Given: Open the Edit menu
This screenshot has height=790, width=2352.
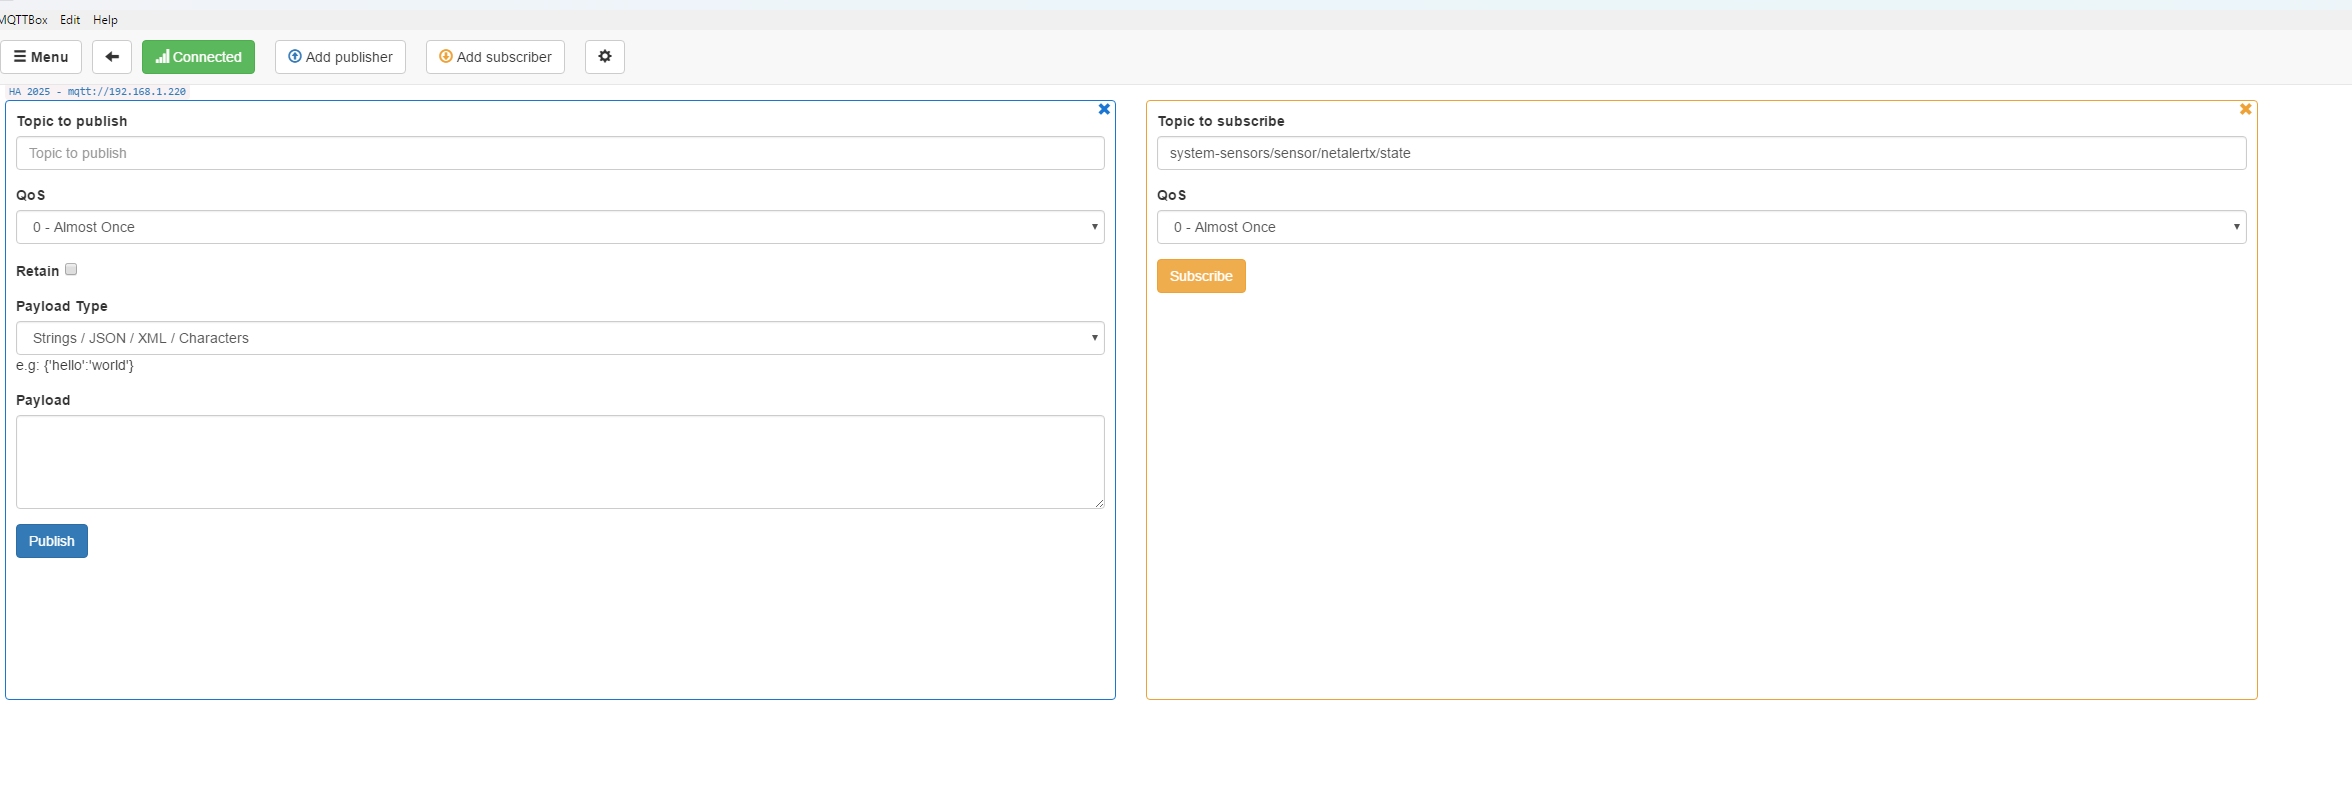Looking at the screenshot, I should click(70, 20).
